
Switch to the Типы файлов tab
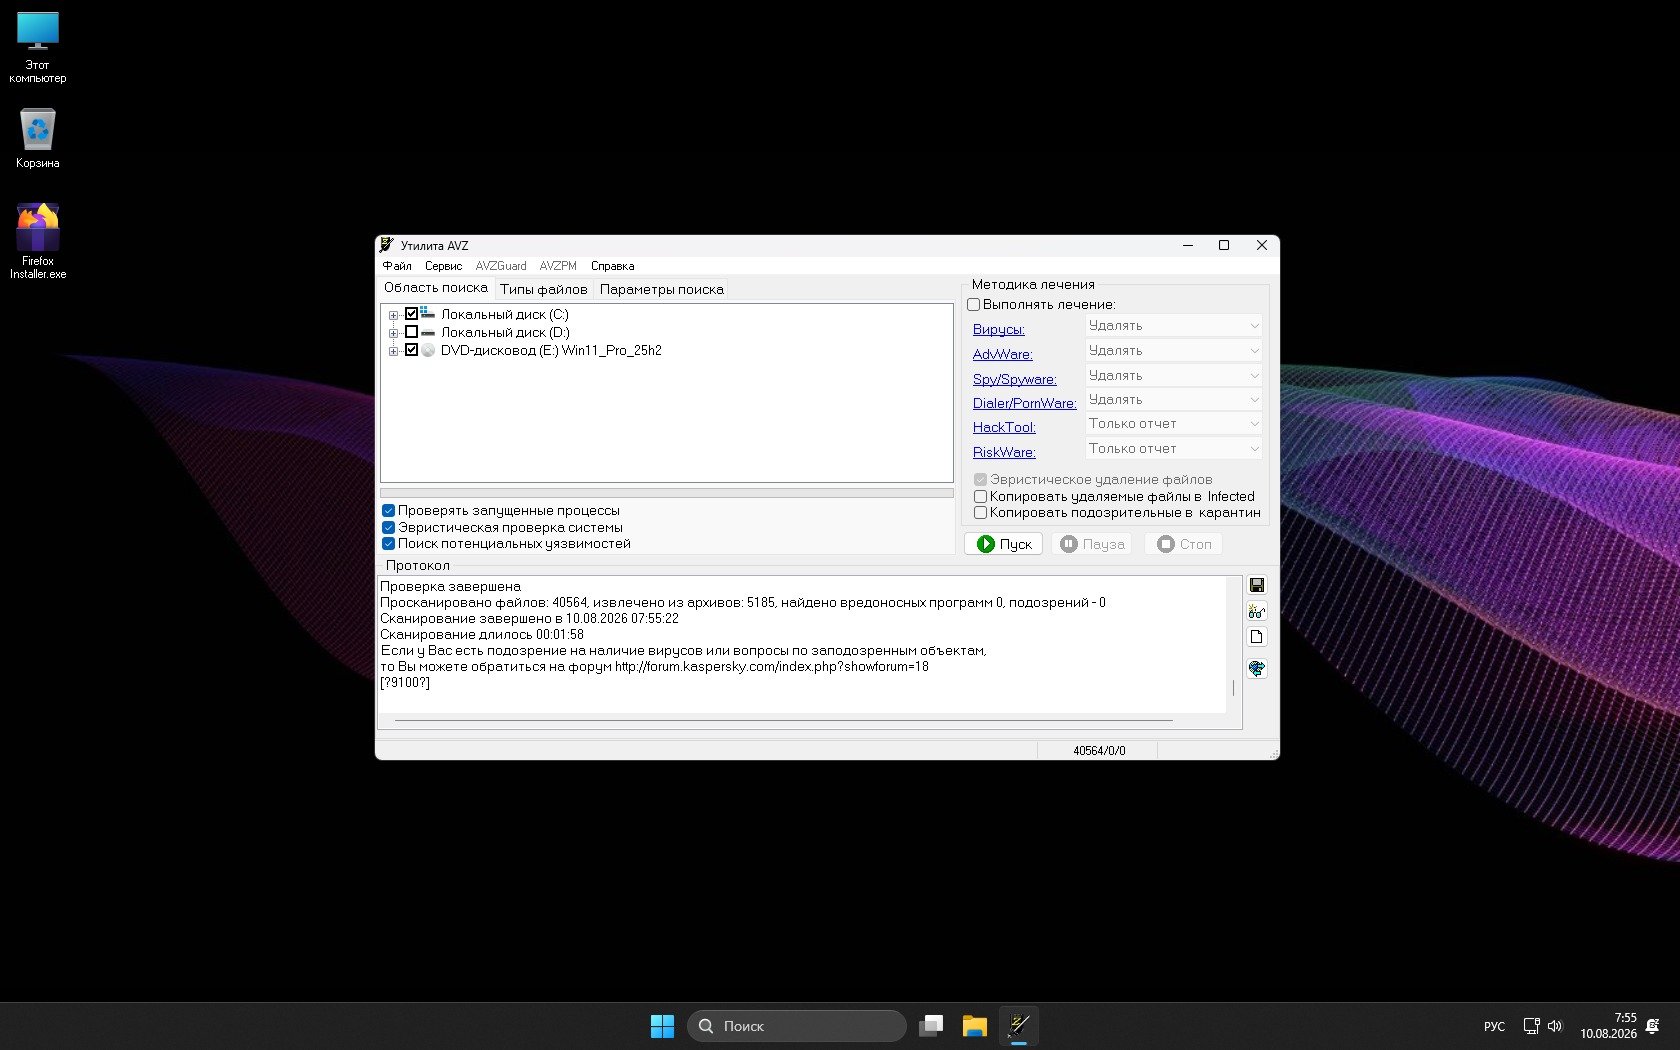click(x=544, y=290)
